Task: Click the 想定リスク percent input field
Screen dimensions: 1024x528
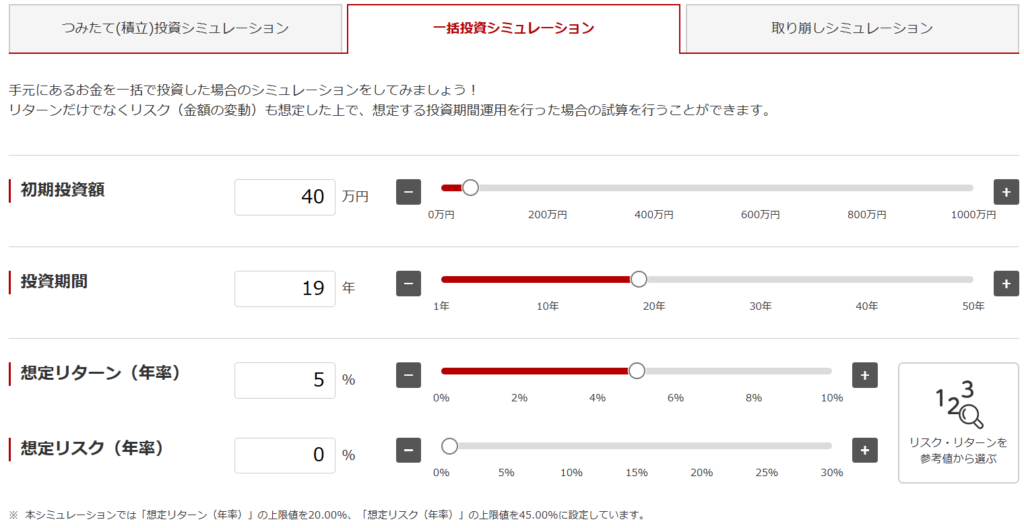Action: [x=285, y=455]
